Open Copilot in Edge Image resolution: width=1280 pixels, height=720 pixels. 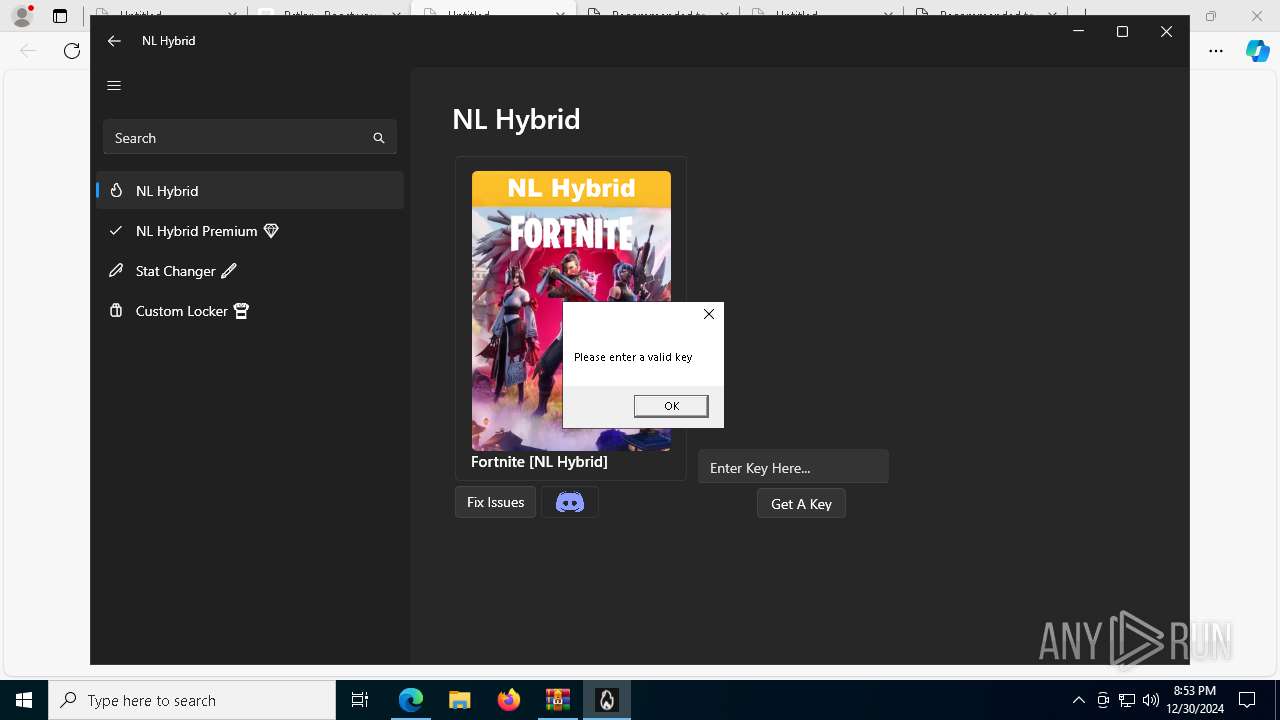pos(1258,51)
